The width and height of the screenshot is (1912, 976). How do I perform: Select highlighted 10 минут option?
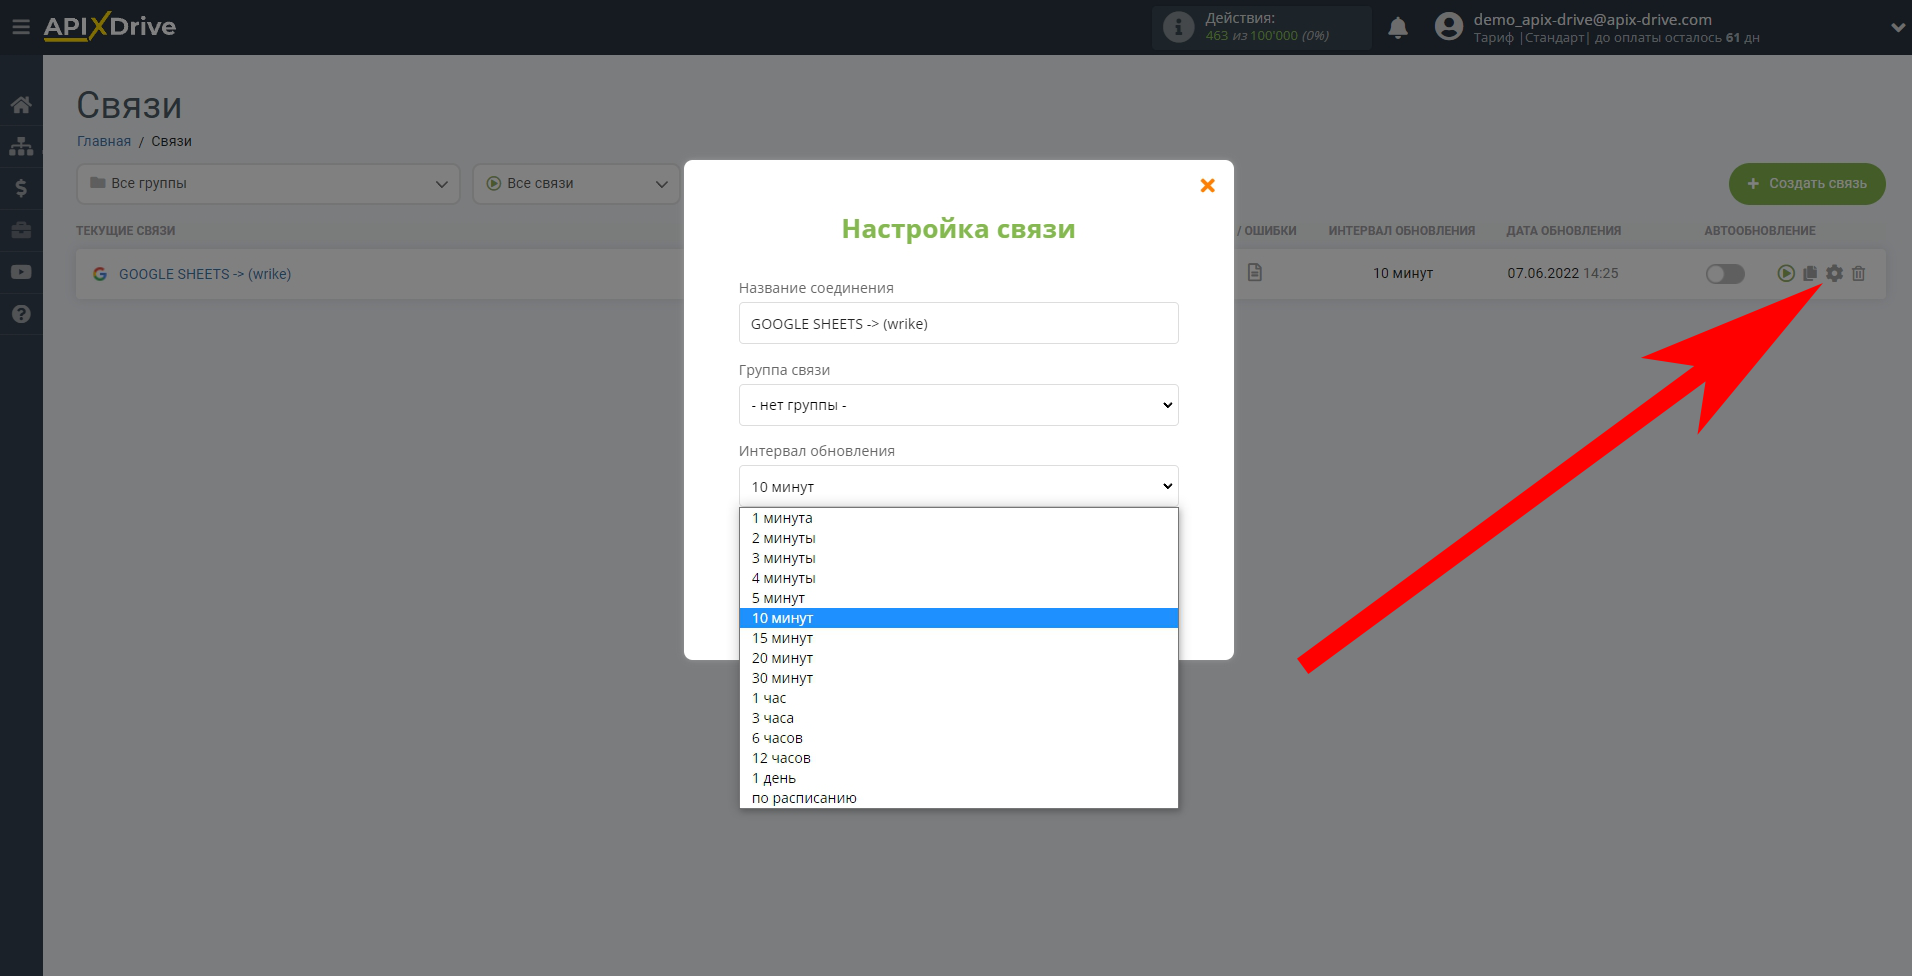(x=959, y=618)
